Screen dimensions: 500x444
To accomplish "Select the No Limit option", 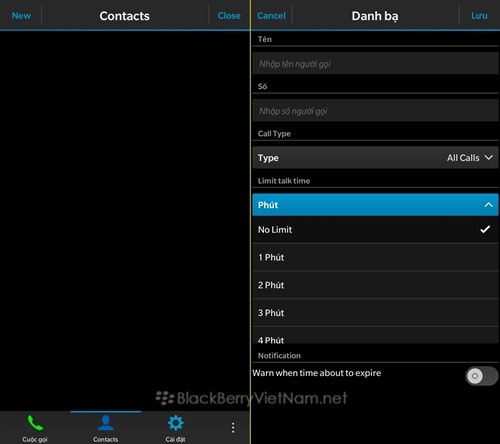I will click(x=375, y=230).
